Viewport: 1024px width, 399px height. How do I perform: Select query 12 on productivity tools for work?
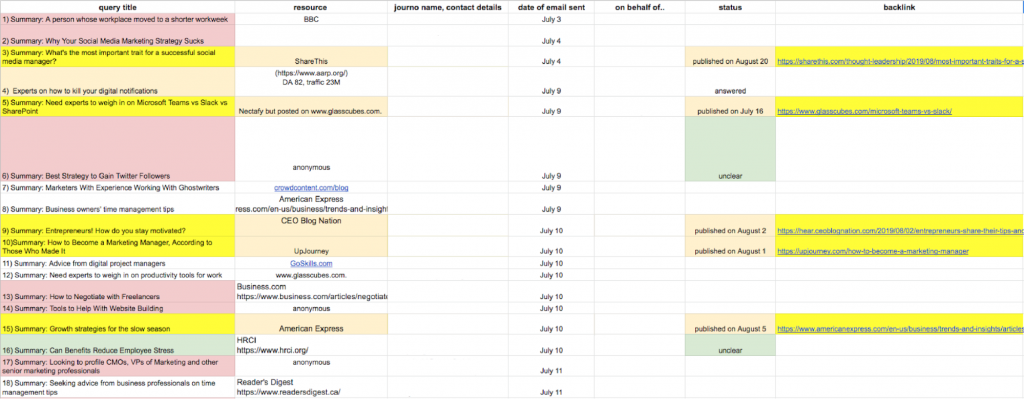coord(118,276)
